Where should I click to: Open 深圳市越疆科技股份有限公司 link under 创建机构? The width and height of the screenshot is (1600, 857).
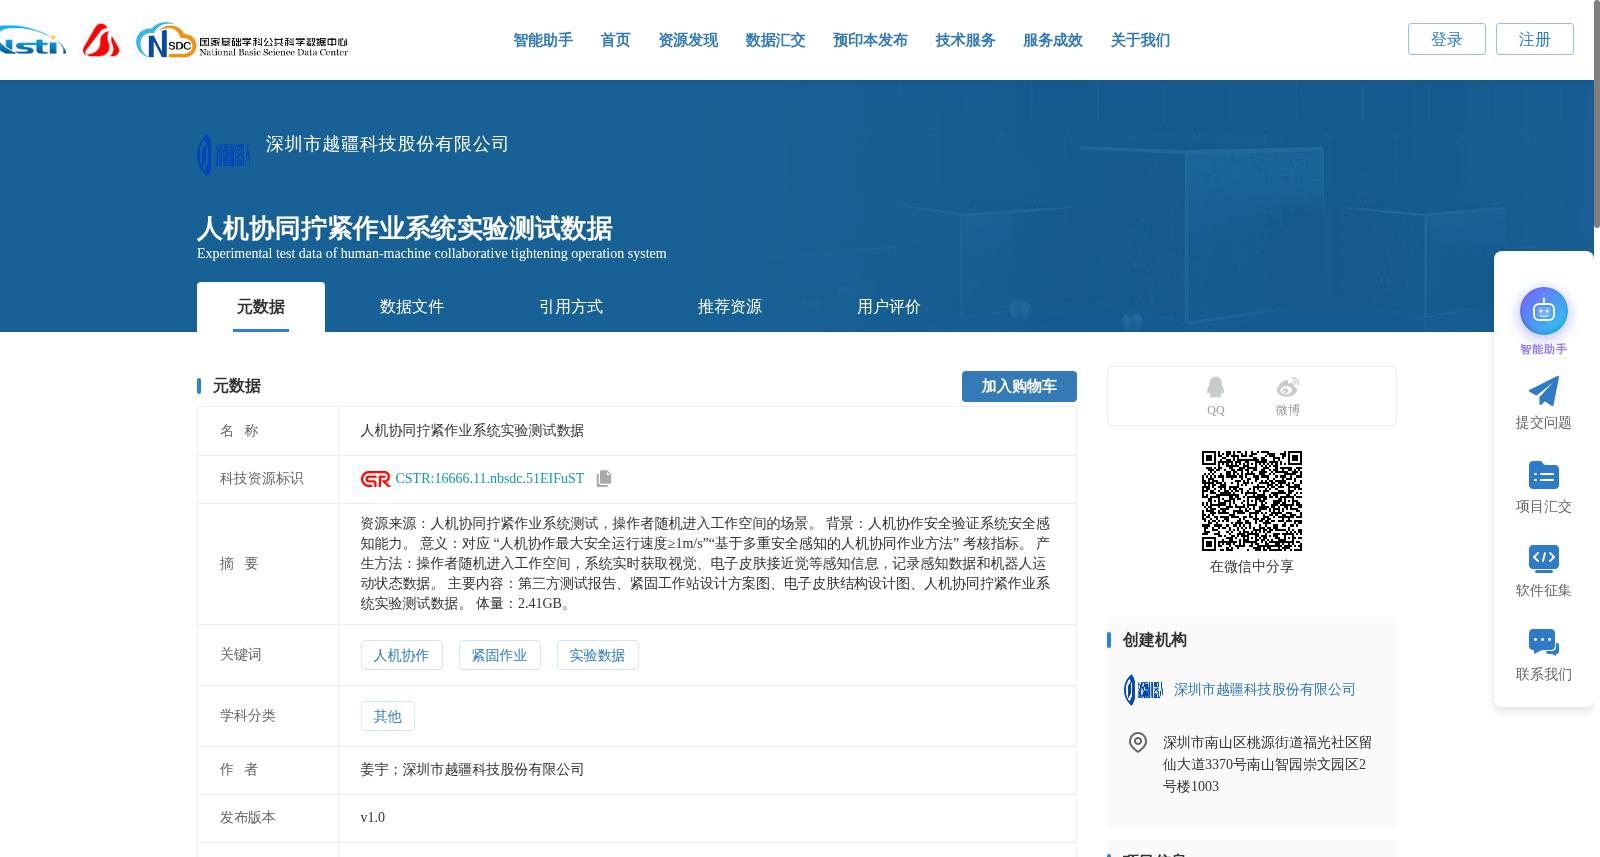click(1265, 690)
